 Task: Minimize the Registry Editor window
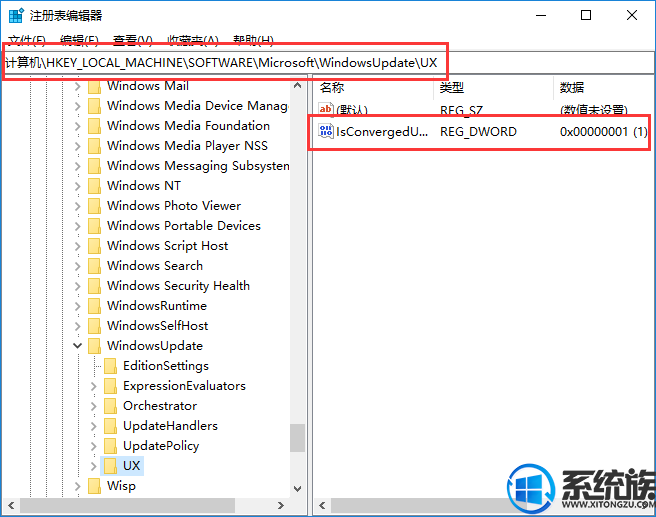541,15
